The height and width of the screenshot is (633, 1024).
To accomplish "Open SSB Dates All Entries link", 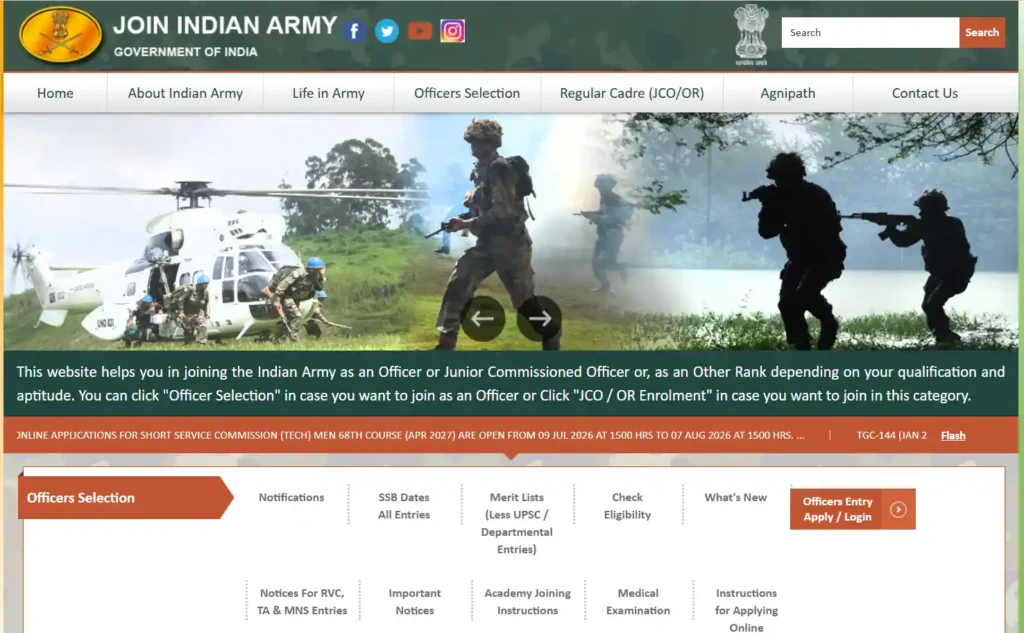I will [404, 506].
